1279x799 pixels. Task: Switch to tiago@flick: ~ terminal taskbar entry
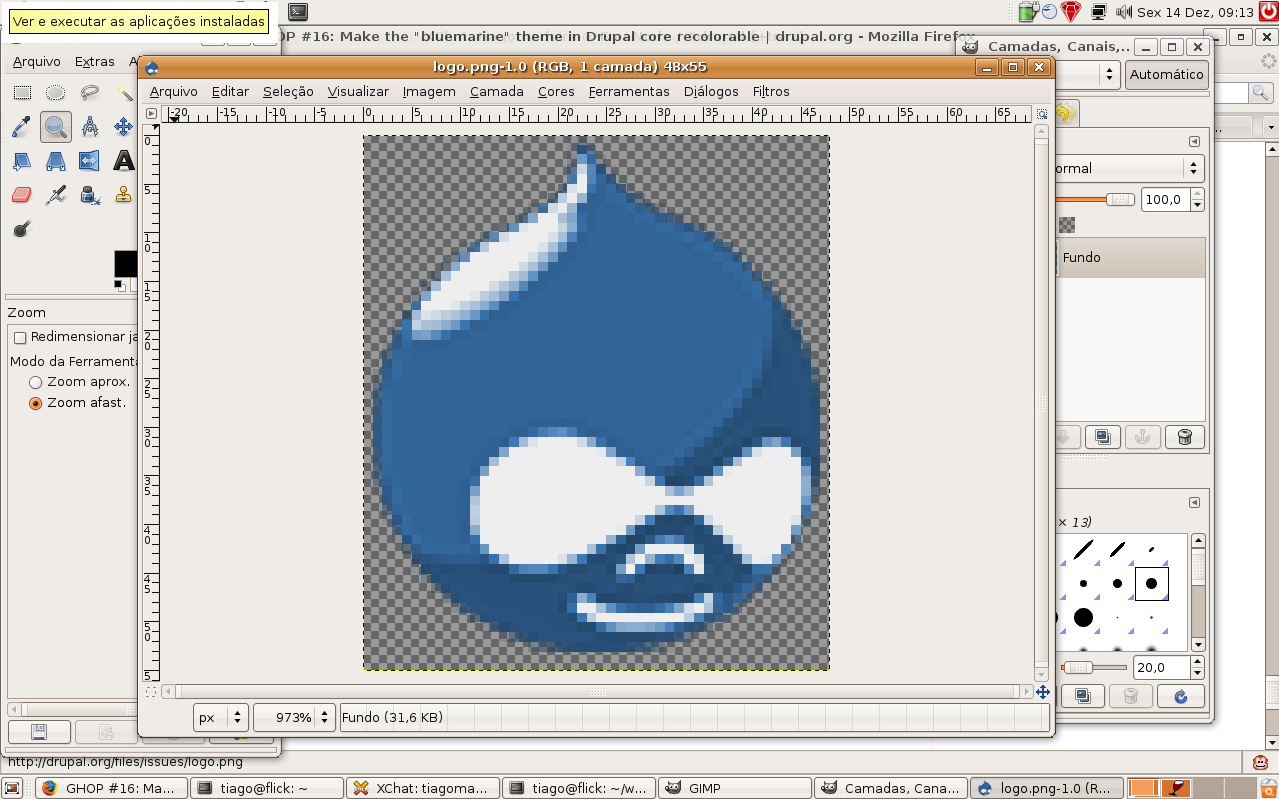click(x=266, y=788)
